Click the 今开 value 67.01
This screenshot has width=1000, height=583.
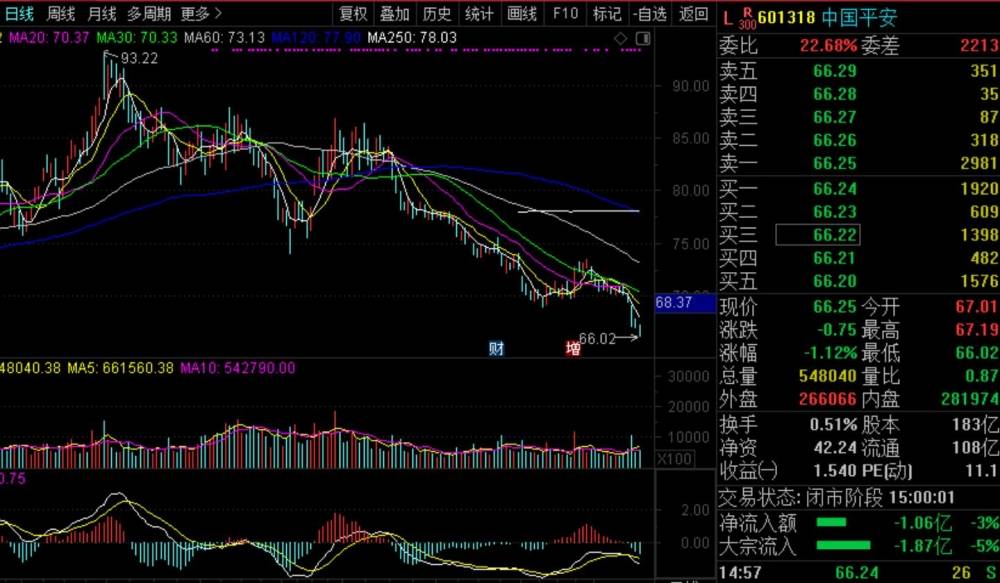click(x=976, y=307)
